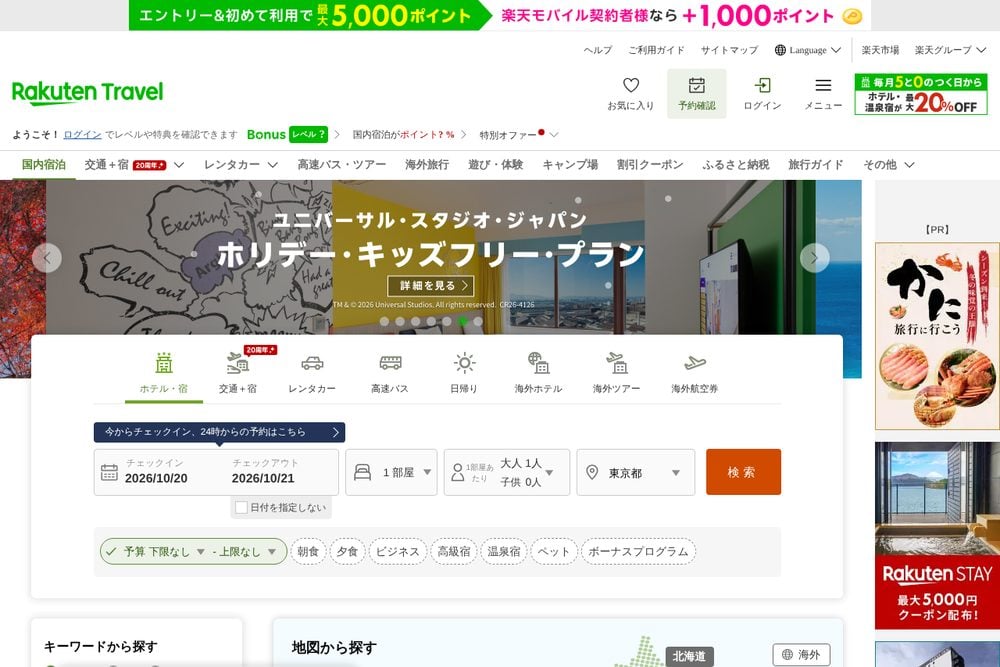The width and height of the screenshot is (1000, 667).
Task: Open the 割引クーポン nav item
Action: pos(650,165)
